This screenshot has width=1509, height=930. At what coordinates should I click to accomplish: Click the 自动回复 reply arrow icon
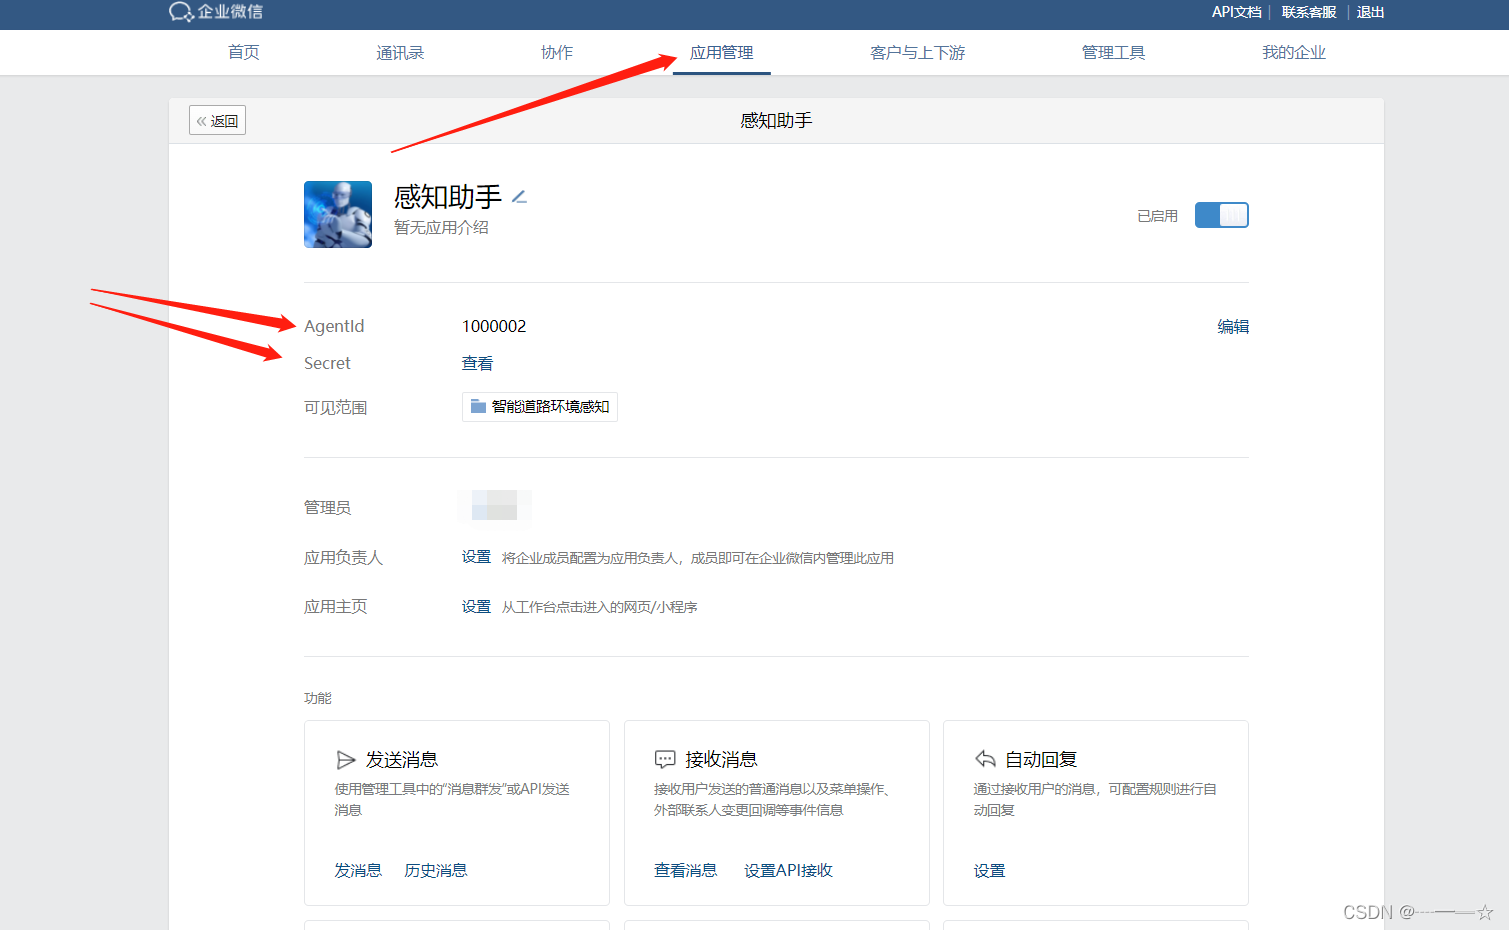click(985, 759)
